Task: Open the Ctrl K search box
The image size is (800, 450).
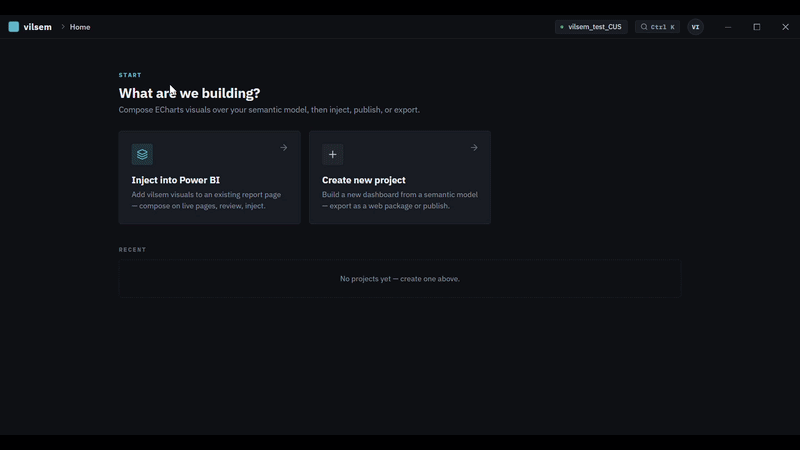Action: point(657,27)
